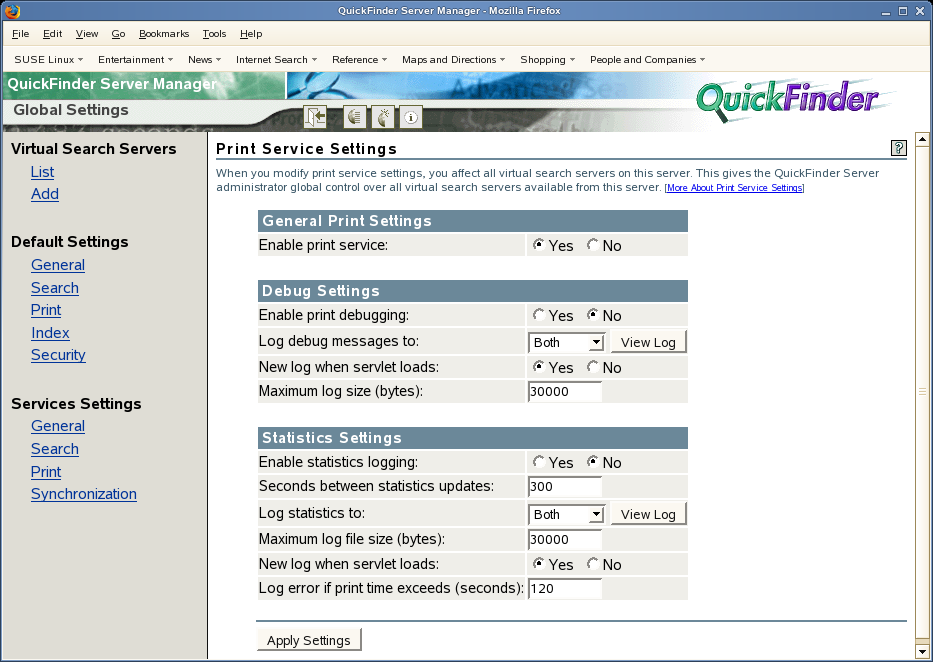The width and height of the screenshot is (933, 662).
Task: Select No for Debug New log when servlet loads
Action: pyautogui.click(x=593, y=366)
